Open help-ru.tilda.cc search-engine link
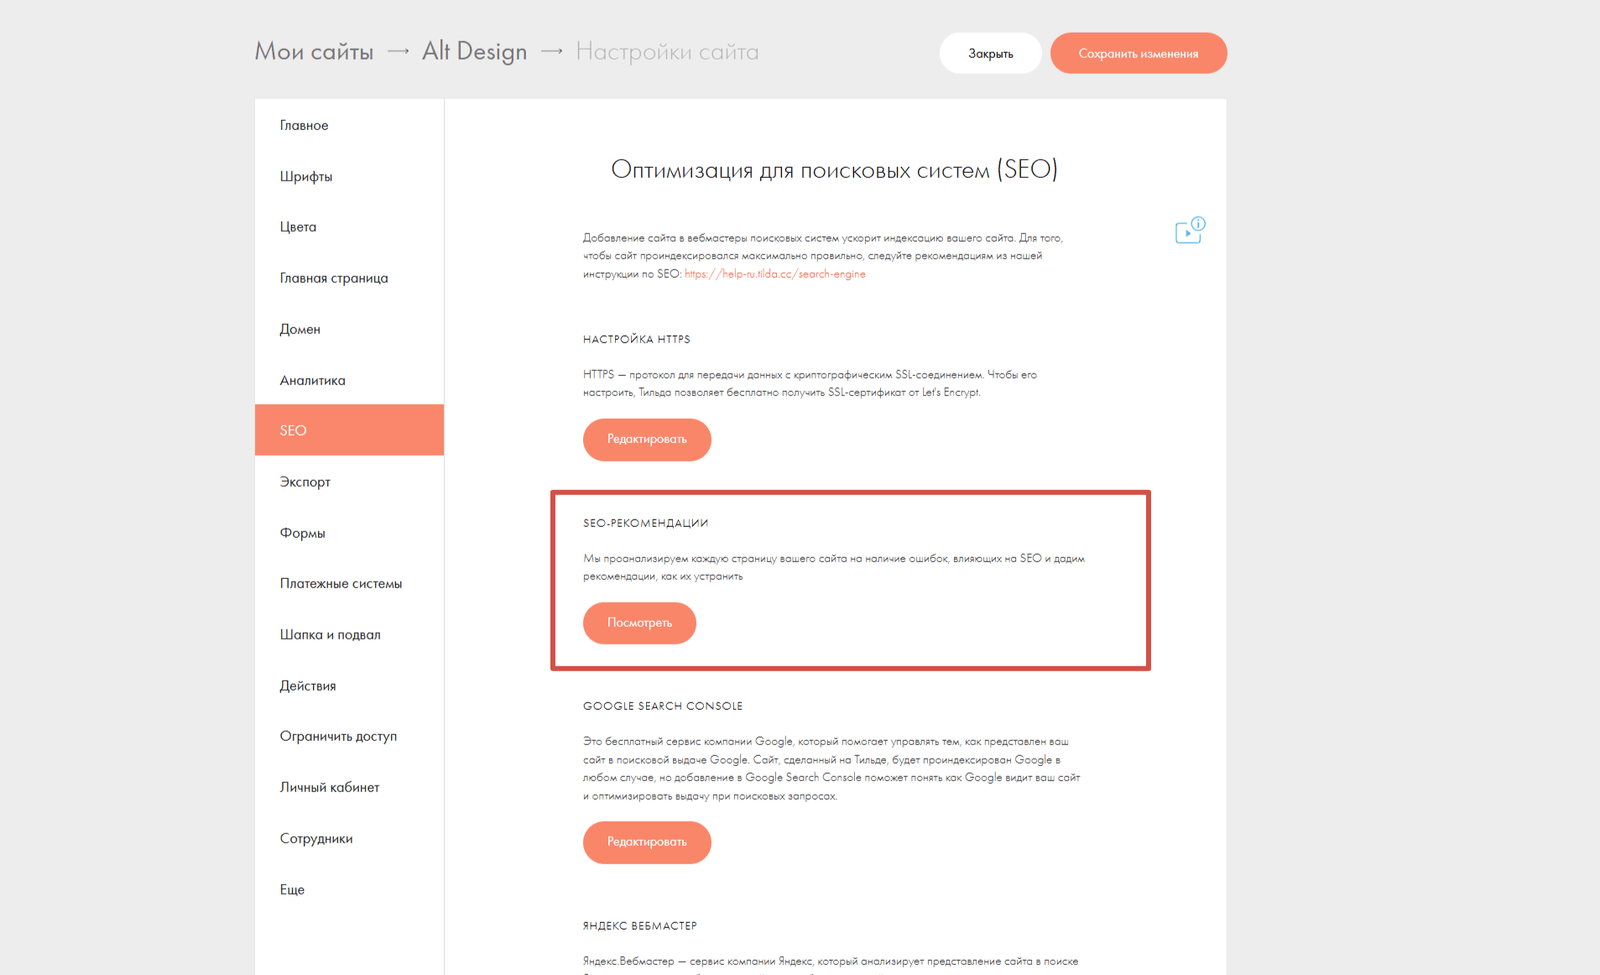1600x975 pixels. click(x=775, y=274)
